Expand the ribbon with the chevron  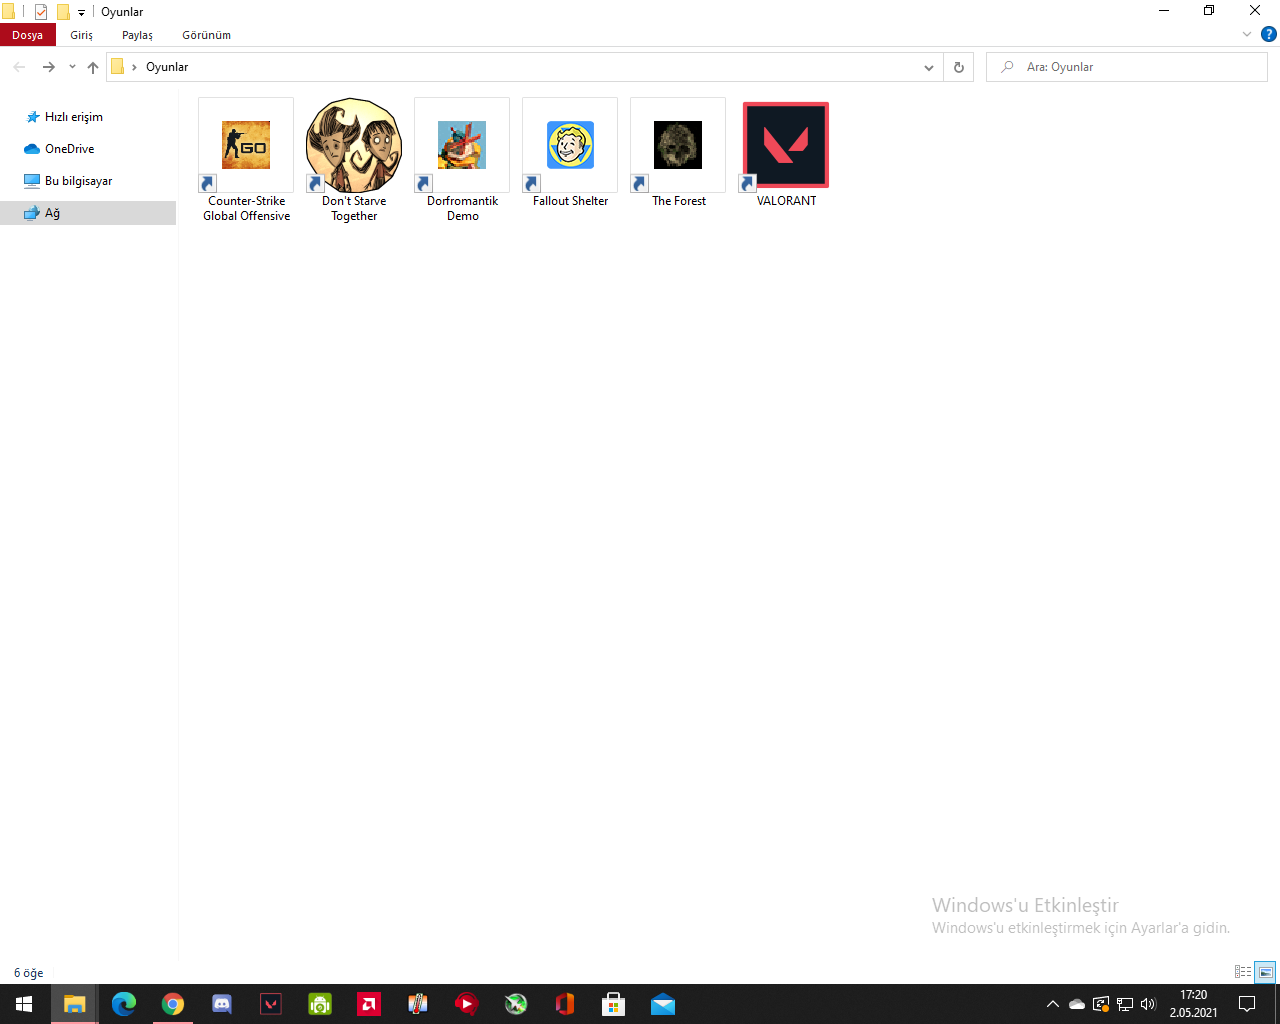pos(1247,34)
